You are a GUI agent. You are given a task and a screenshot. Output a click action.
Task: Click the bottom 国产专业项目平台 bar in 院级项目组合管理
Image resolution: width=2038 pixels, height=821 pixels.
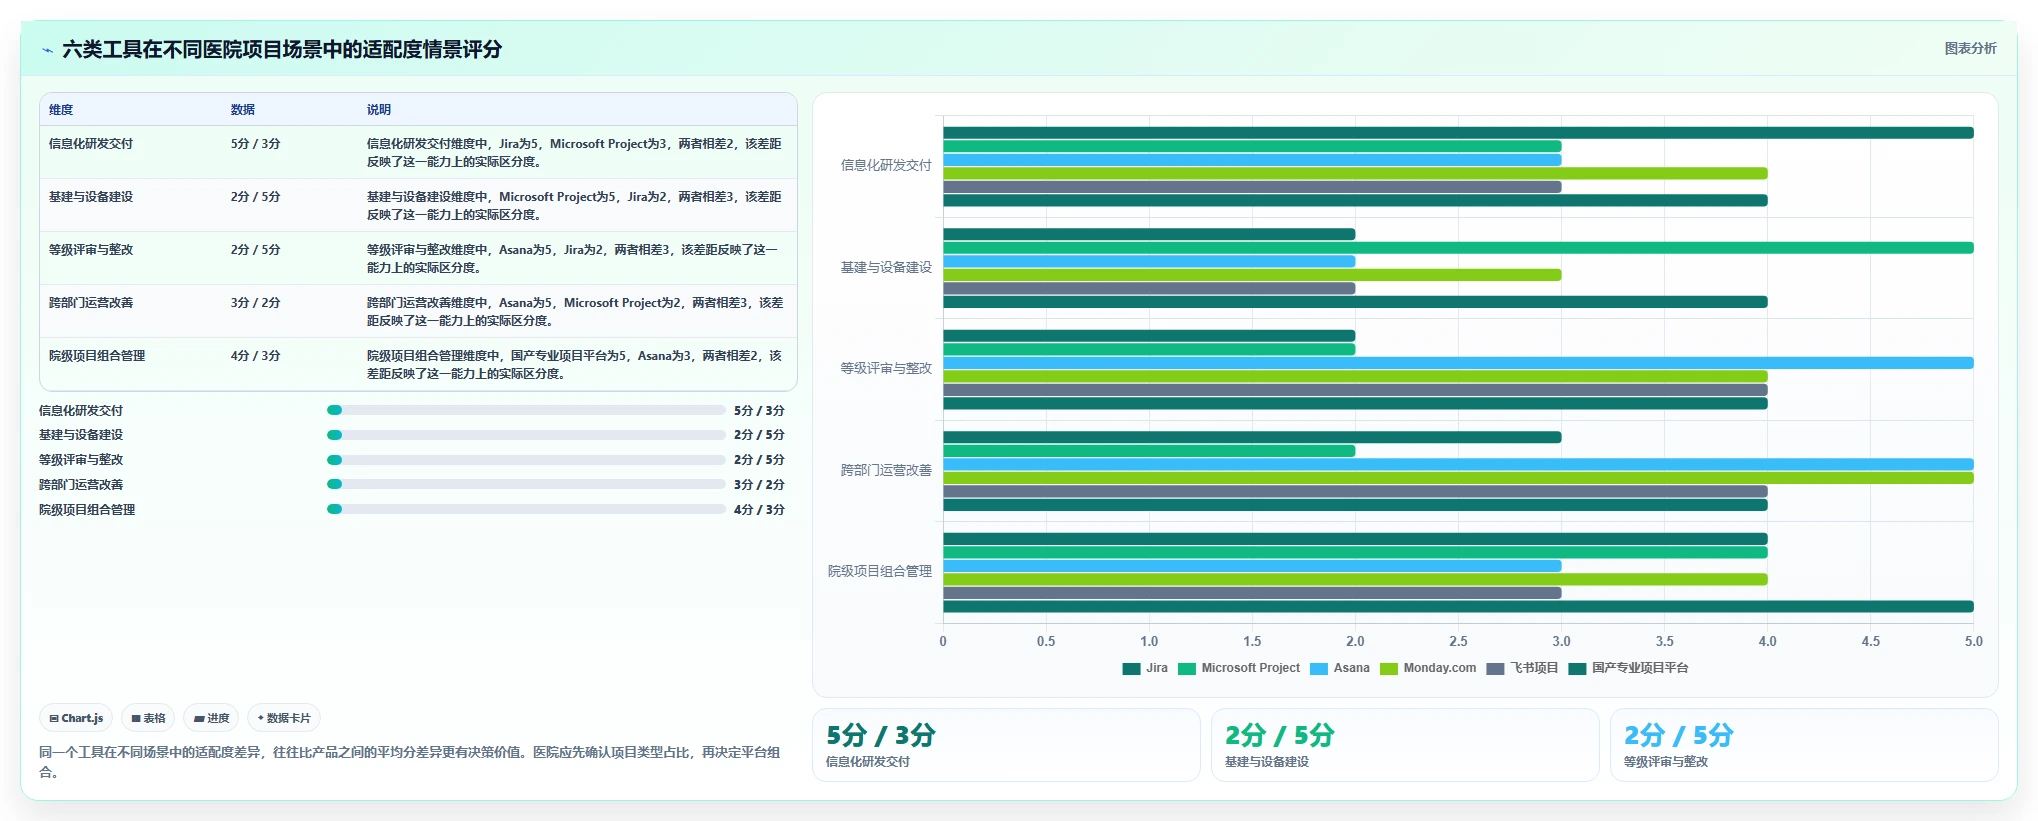click(1458, 606)
